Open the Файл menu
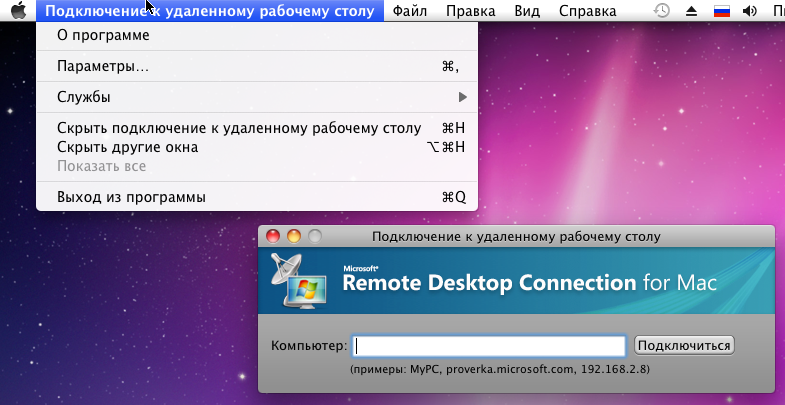This screenshot has width=785, height=405. point(410,11)
